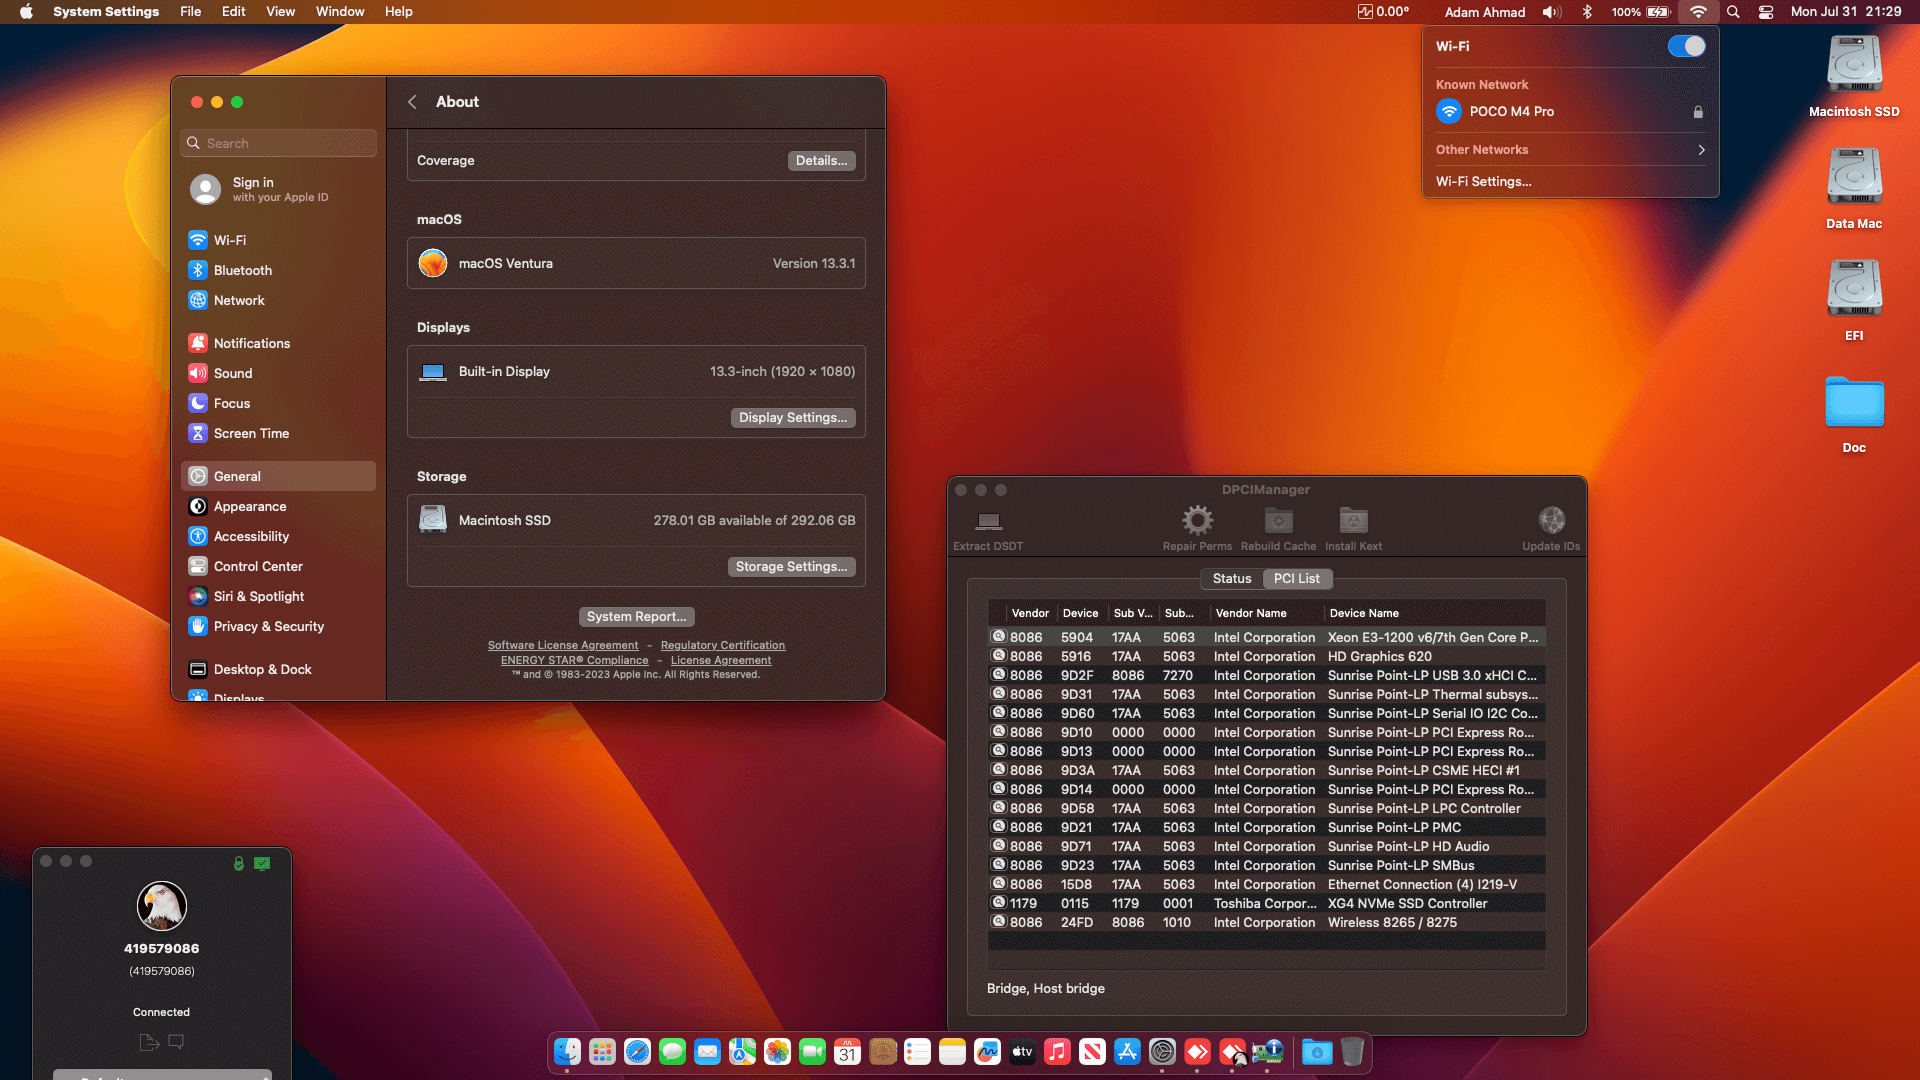Click the System Settings search field
Image resolution: width=1920 pixels, height=1080 pixels.
pyautogui.click(x=278, y=143)
